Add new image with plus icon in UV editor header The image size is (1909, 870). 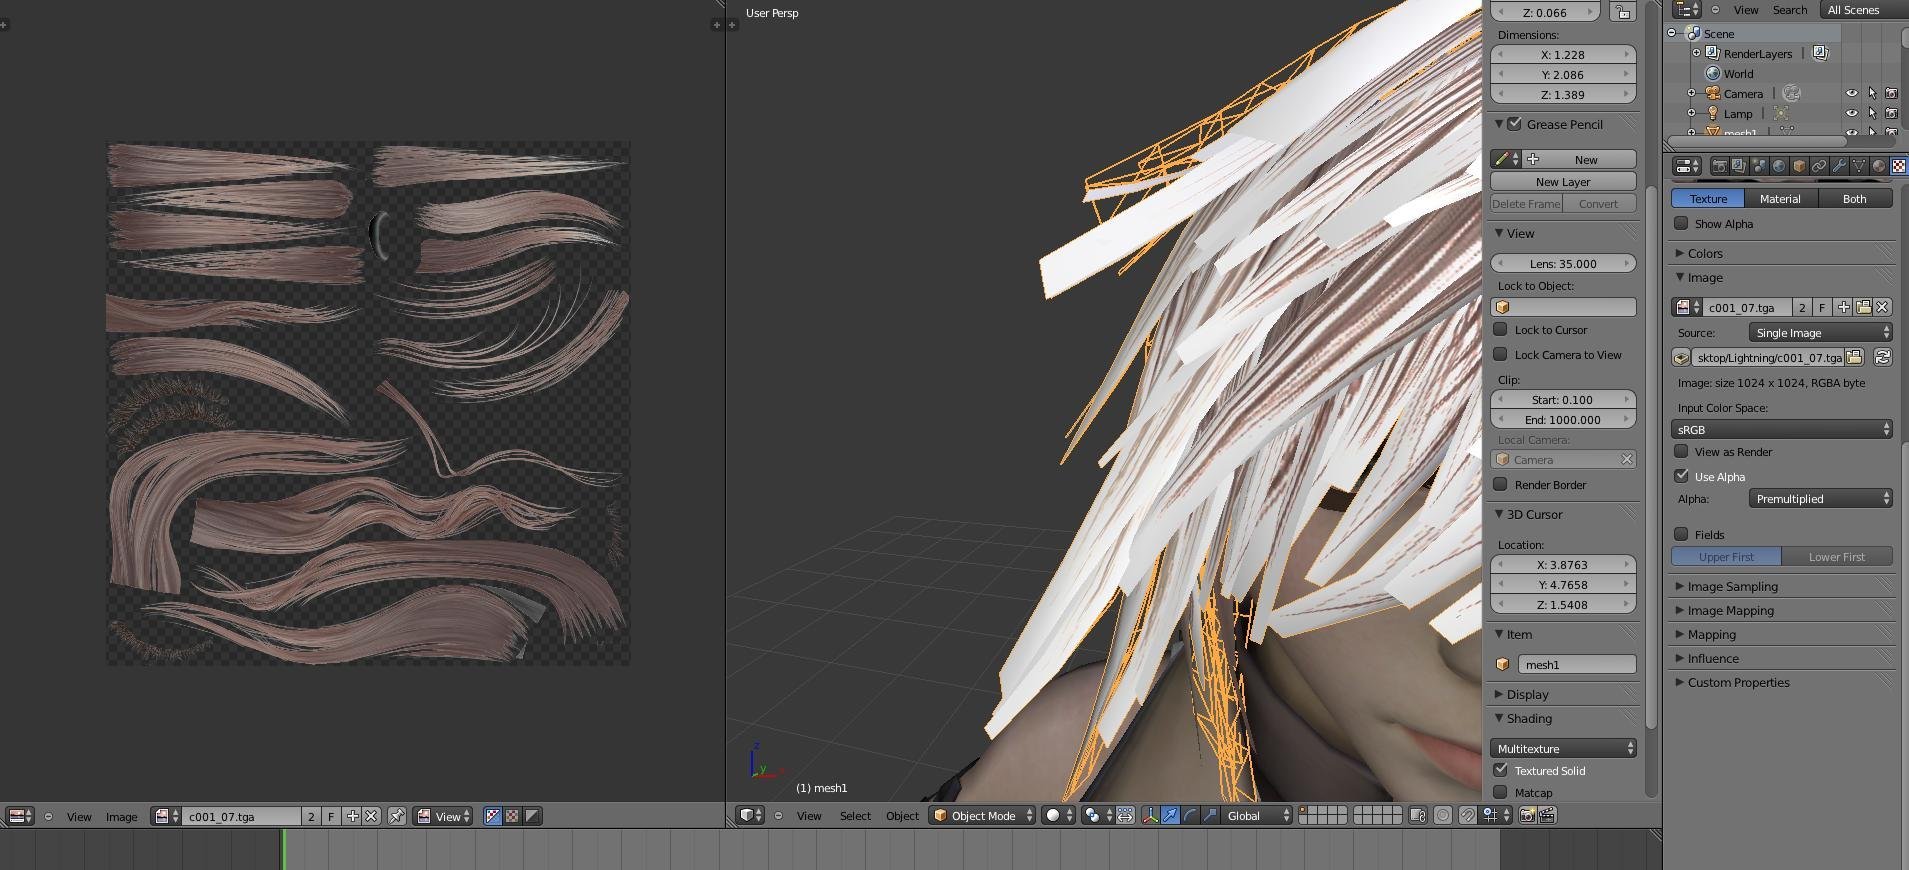352,816
